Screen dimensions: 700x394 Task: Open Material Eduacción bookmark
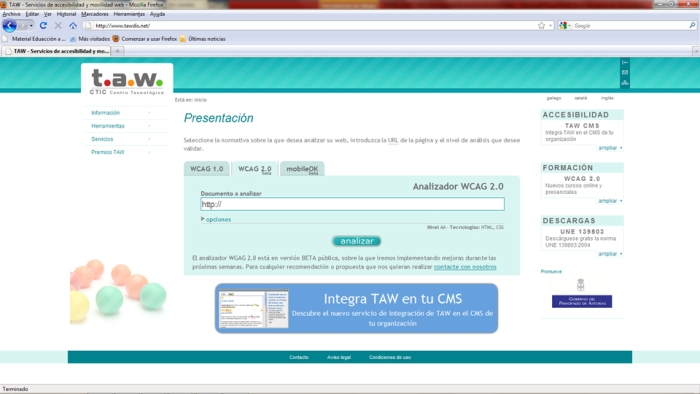point(34,39)
